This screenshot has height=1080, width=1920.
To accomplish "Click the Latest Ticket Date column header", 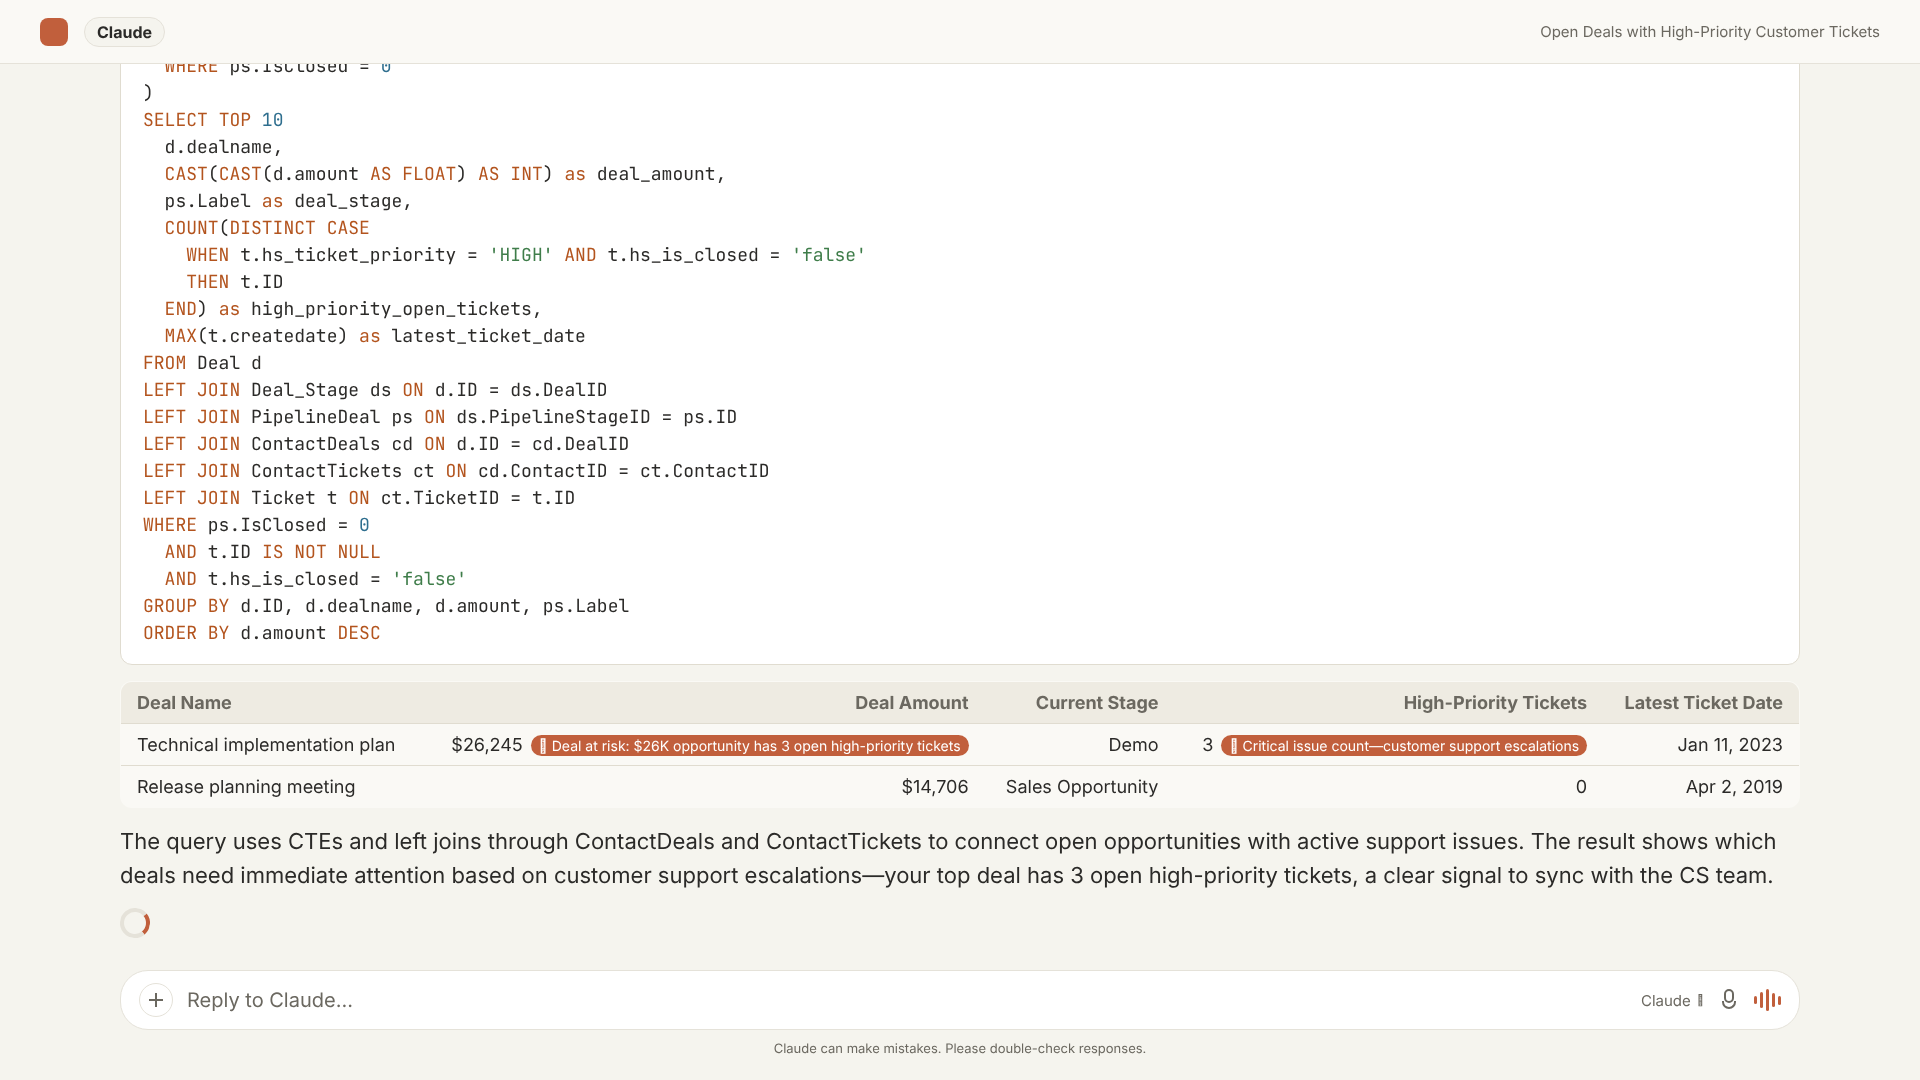I will [1703, 703].
